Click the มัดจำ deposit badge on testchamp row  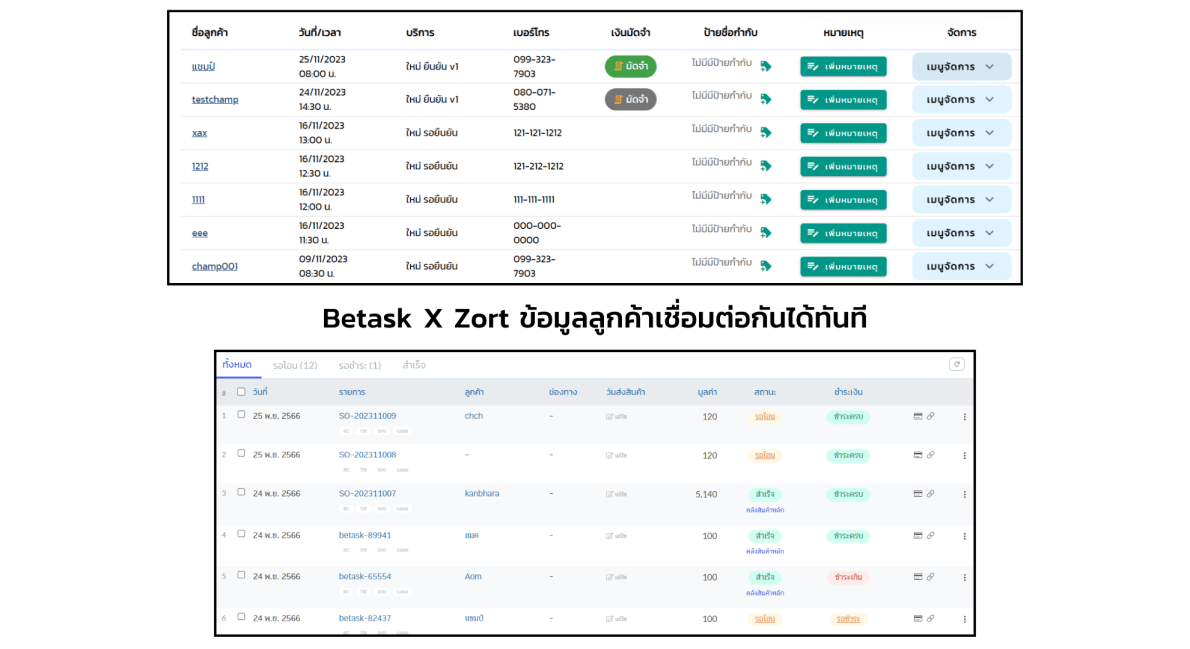point(630,99)
